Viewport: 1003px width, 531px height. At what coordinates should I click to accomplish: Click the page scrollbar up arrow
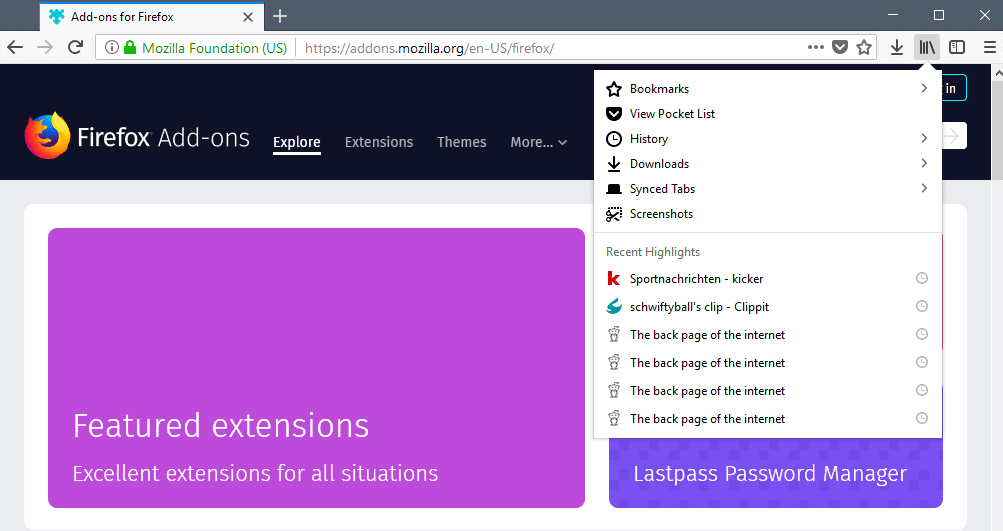(998, 74)
